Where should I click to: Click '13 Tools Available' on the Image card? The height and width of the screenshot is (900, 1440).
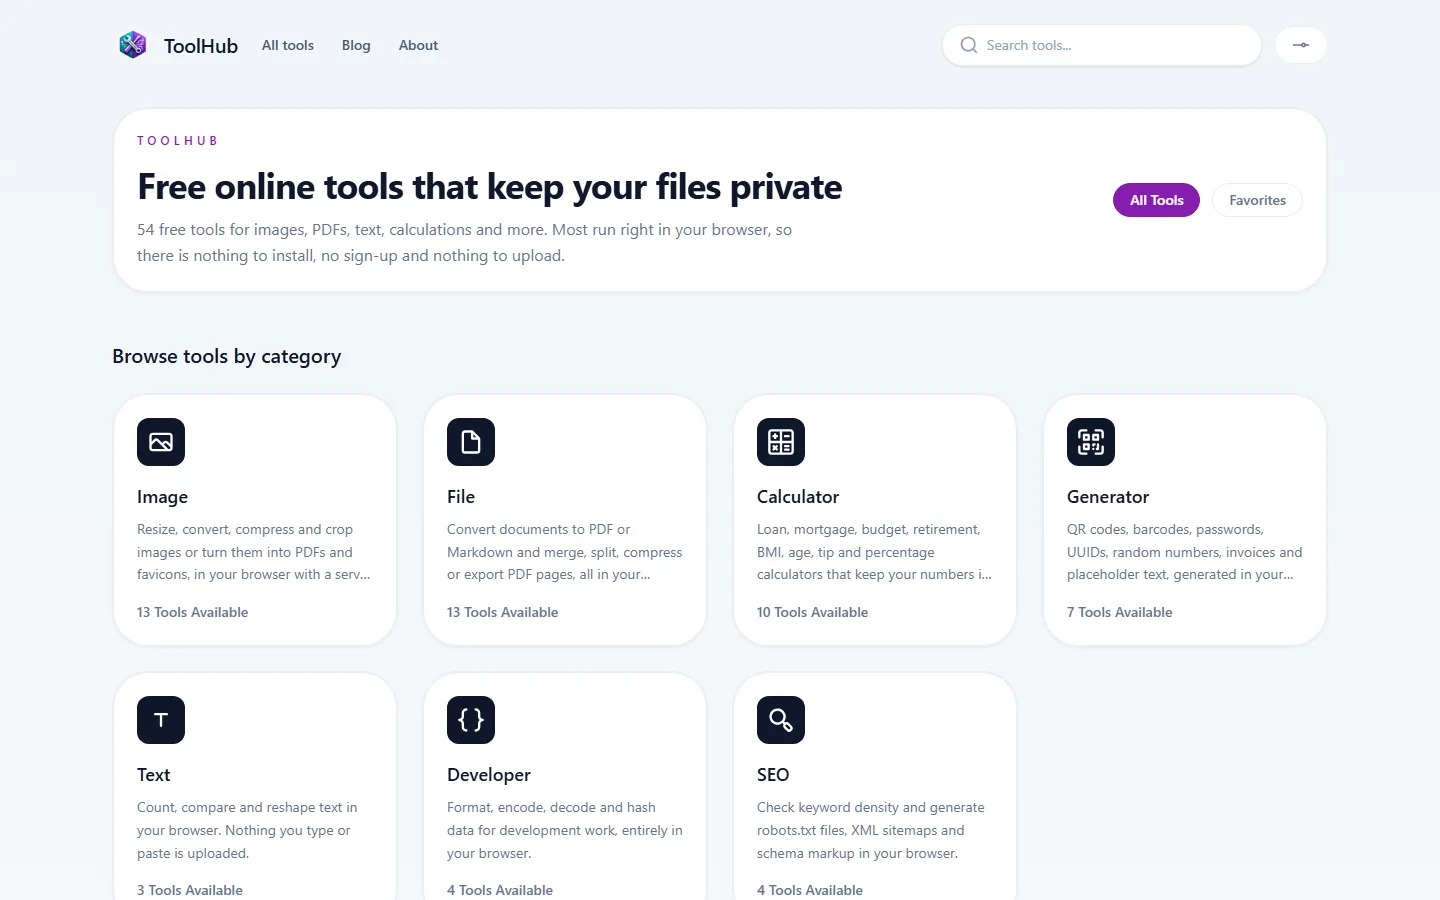point(192,612)
